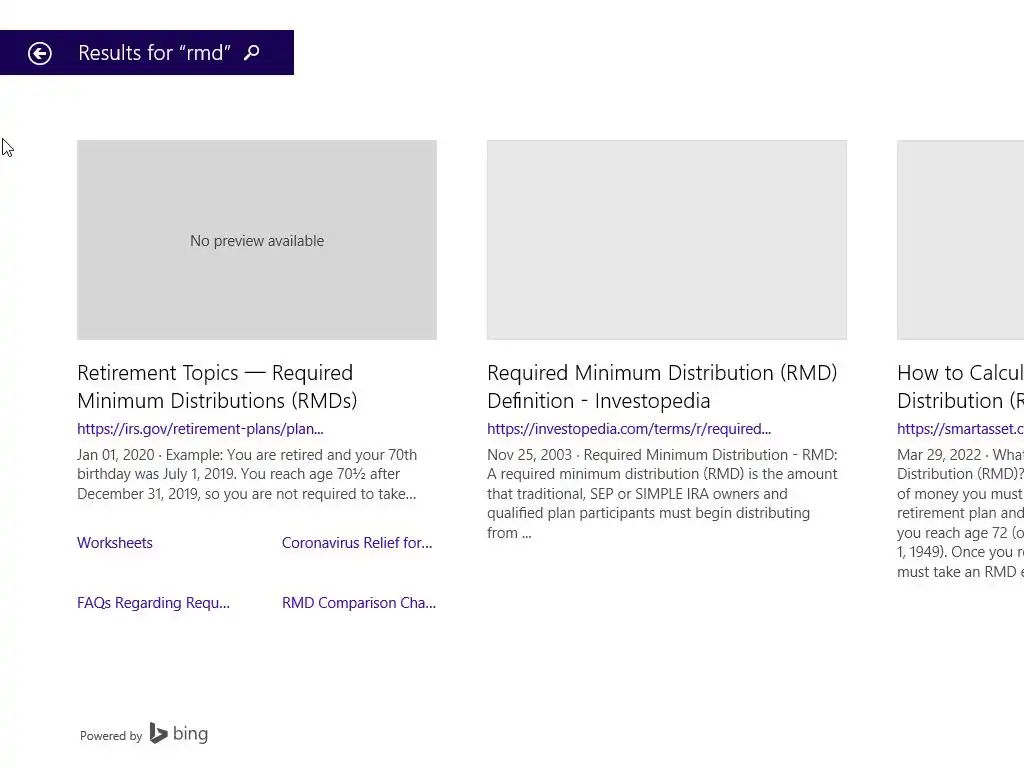Open the Worksheets sublink
This screenshot has height=768, width=1024.
(x=115, y=543)
